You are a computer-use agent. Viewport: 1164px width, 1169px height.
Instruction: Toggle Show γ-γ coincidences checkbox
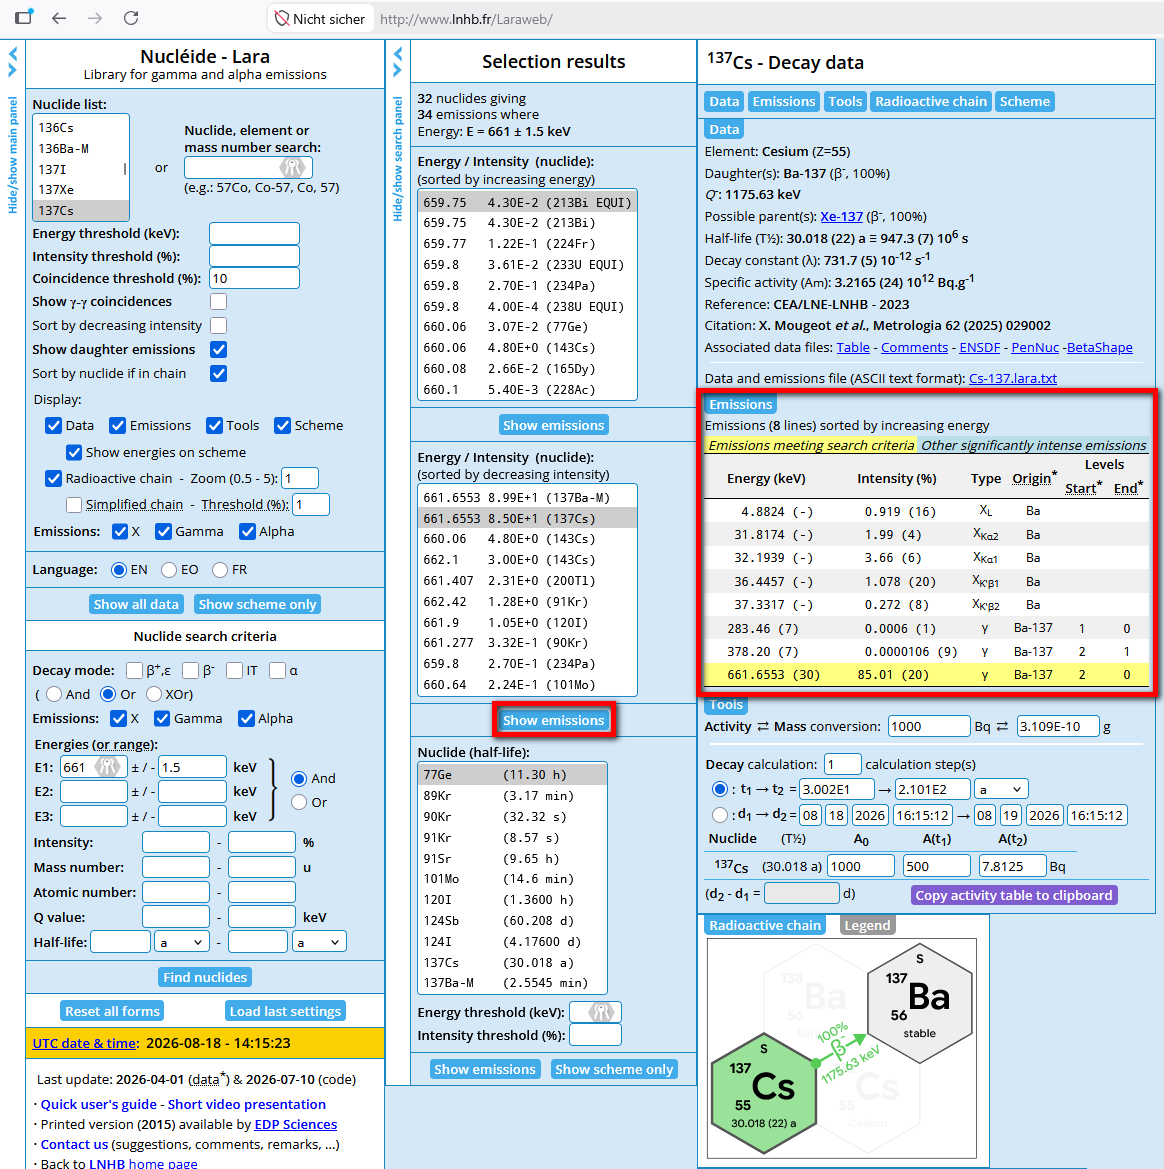pos(218,301)
